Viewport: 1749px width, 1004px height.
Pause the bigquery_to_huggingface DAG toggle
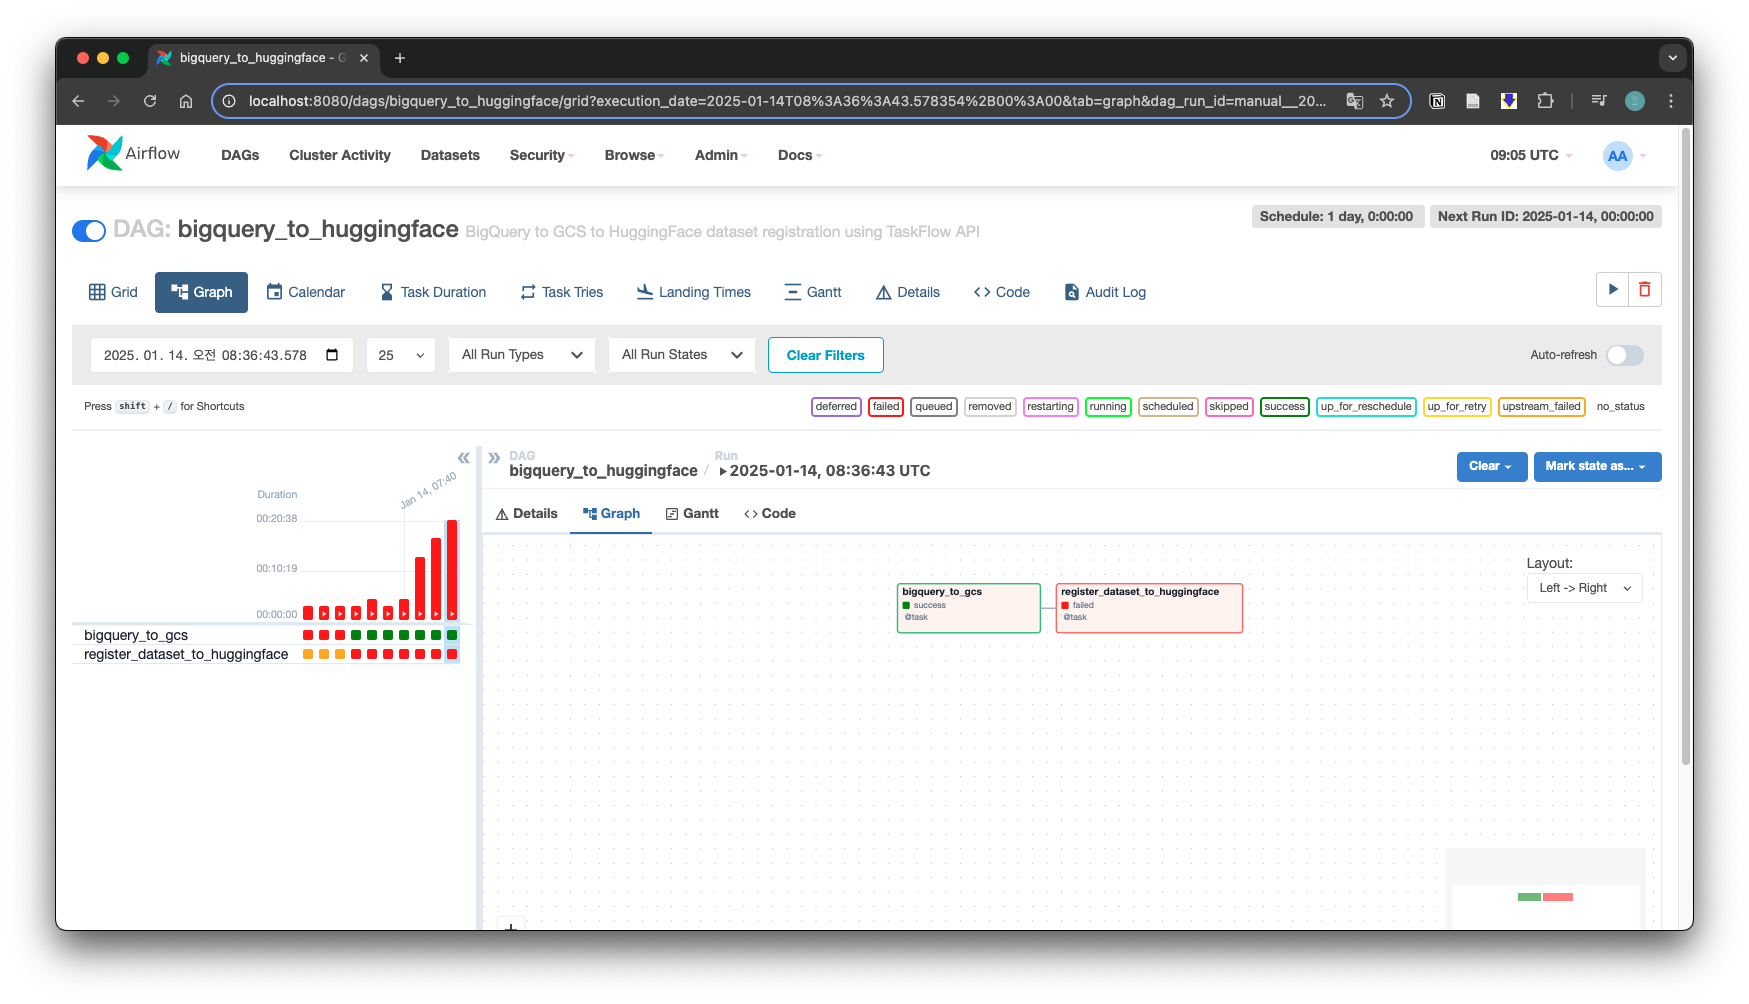89,231
